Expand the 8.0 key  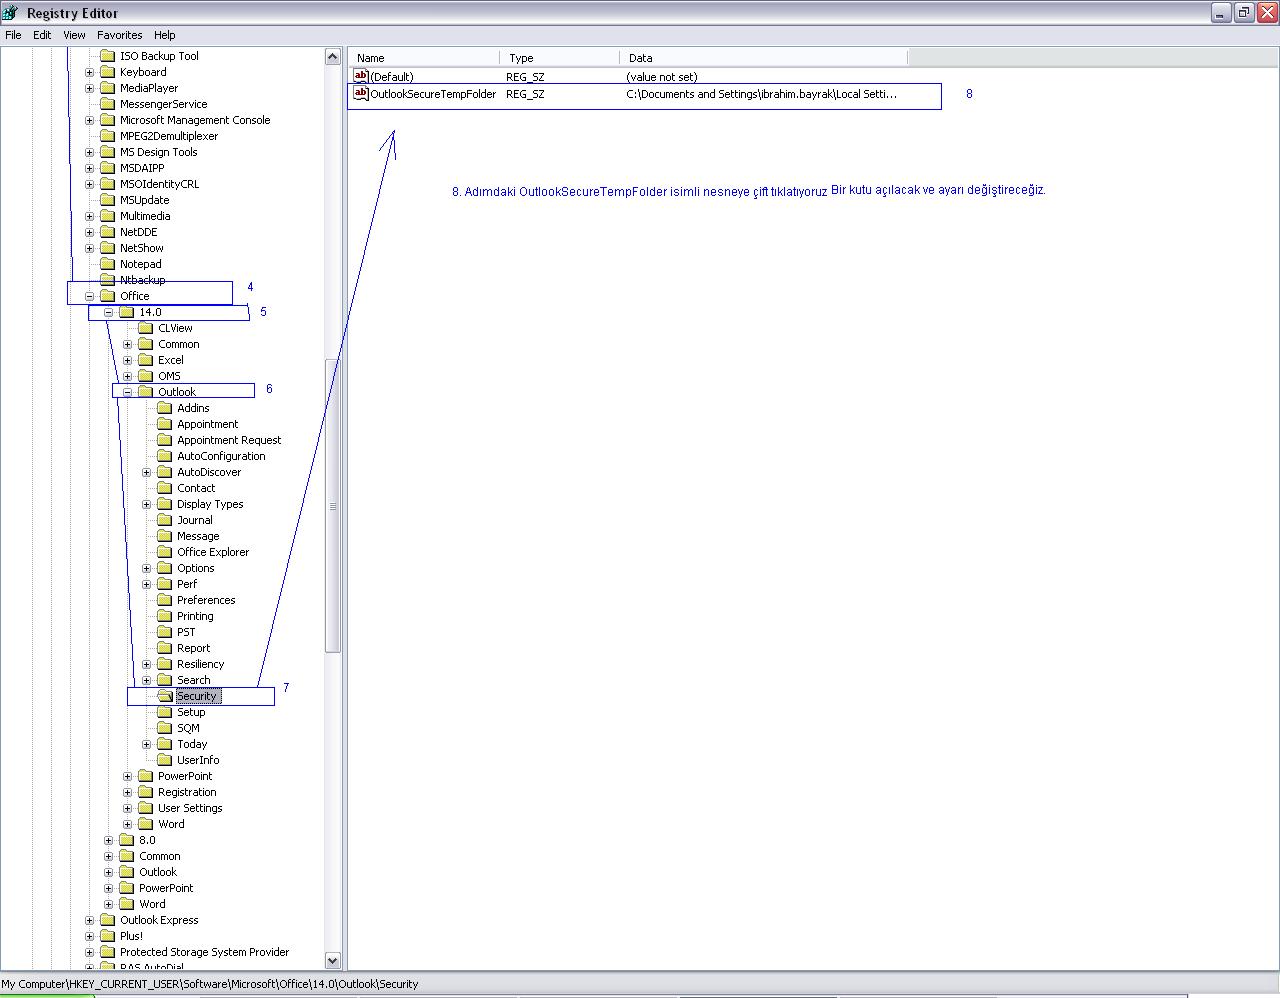(x=108, y=840)
